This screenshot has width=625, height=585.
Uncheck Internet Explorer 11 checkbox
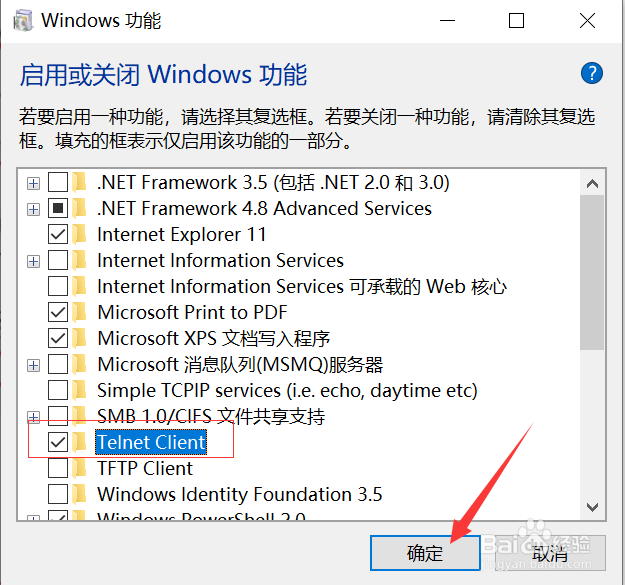click(58, 235)
